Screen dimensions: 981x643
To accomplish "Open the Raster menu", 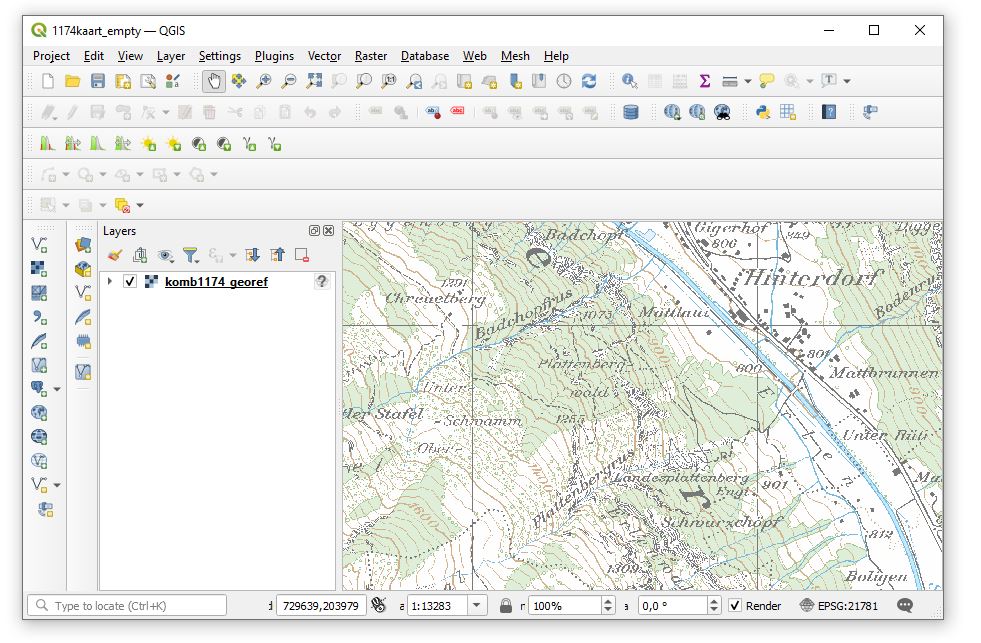I will [x=370, y=56].
